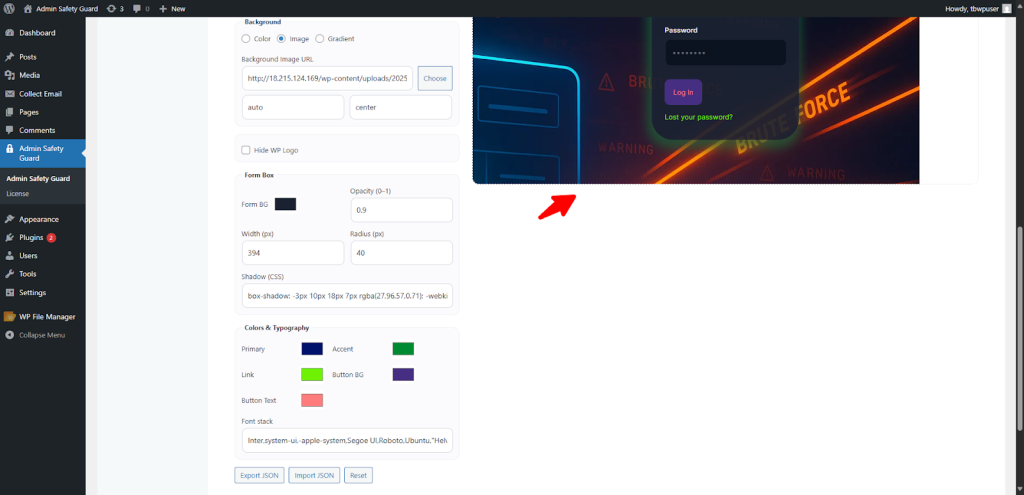Click the Export JSON button
The image size is (1024, 495).
tap(259, 475)
